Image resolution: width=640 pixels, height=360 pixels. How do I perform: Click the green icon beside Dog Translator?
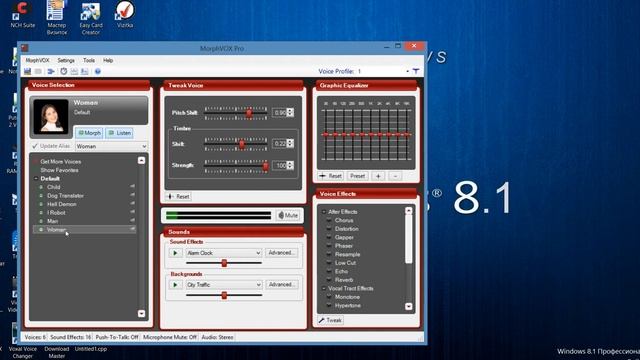point(41,196)
